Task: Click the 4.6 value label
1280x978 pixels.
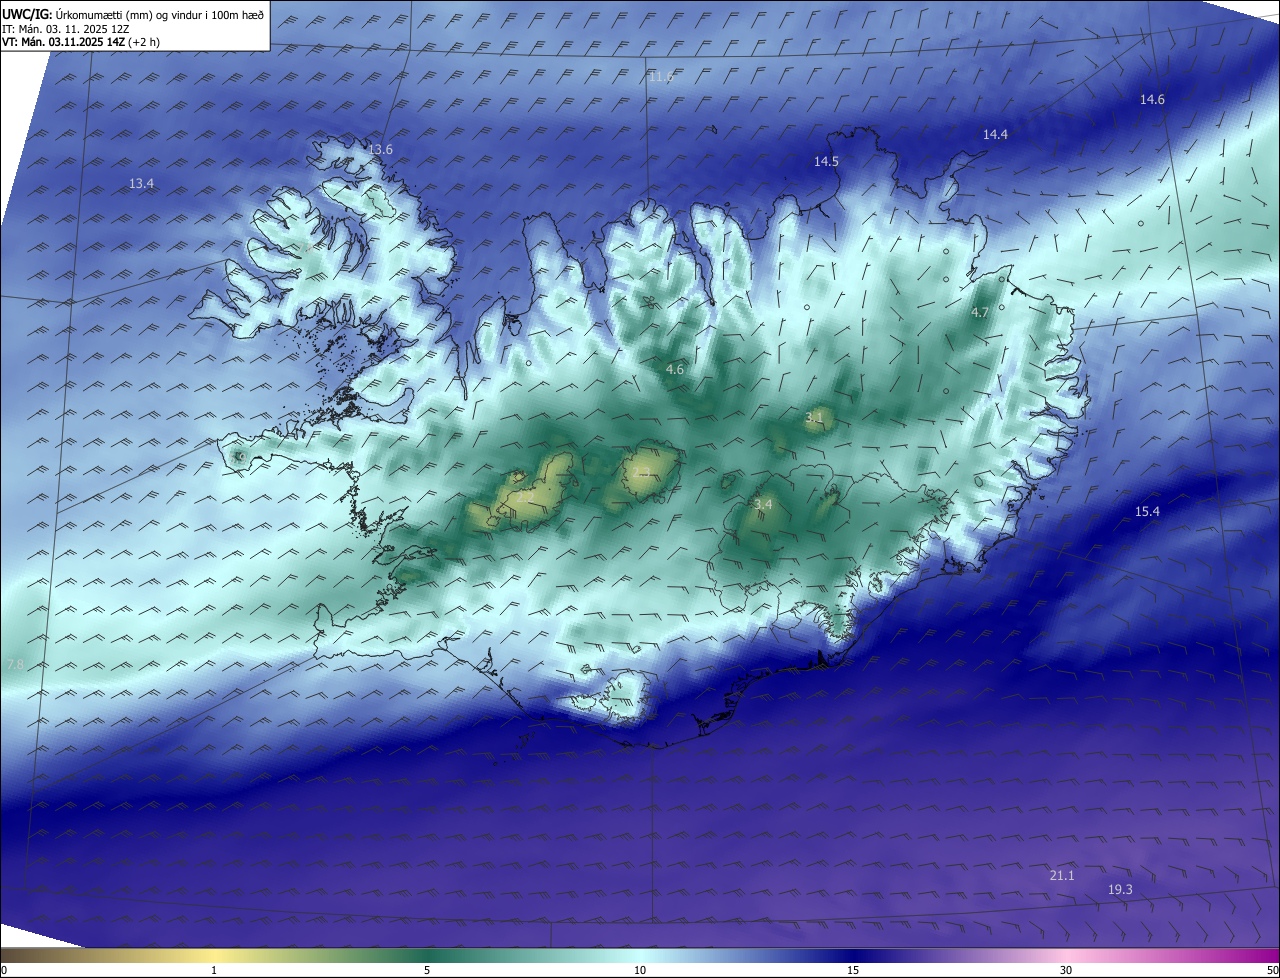Action: point(675,369)
